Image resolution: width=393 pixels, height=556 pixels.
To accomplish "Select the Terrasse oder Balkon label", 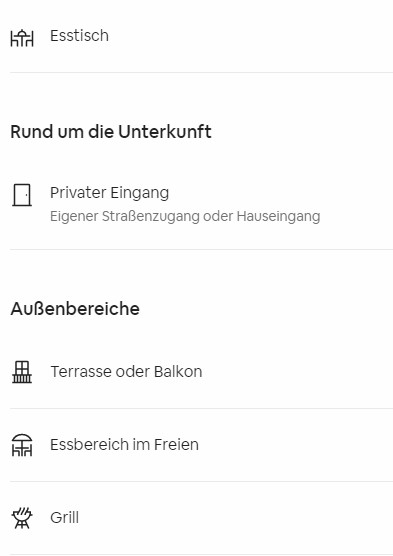I will coord(126,372).
